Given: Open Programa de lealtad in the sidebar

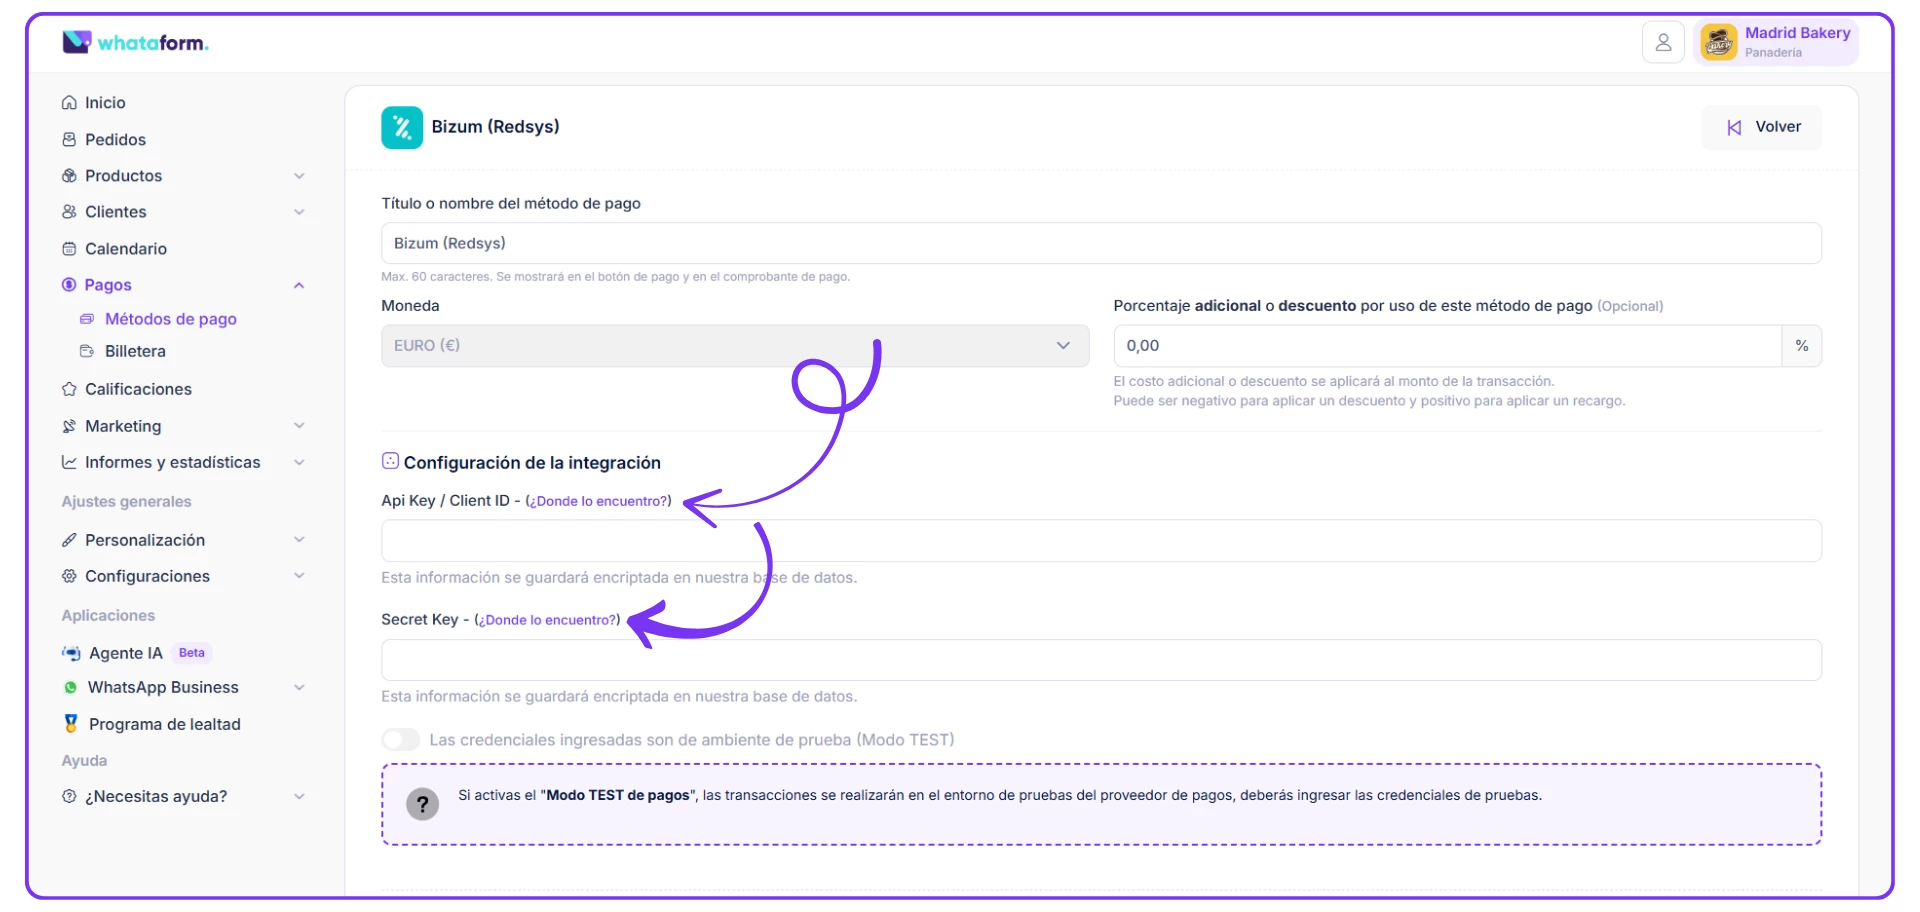Looking at the screenshot, I should [164, 724].
